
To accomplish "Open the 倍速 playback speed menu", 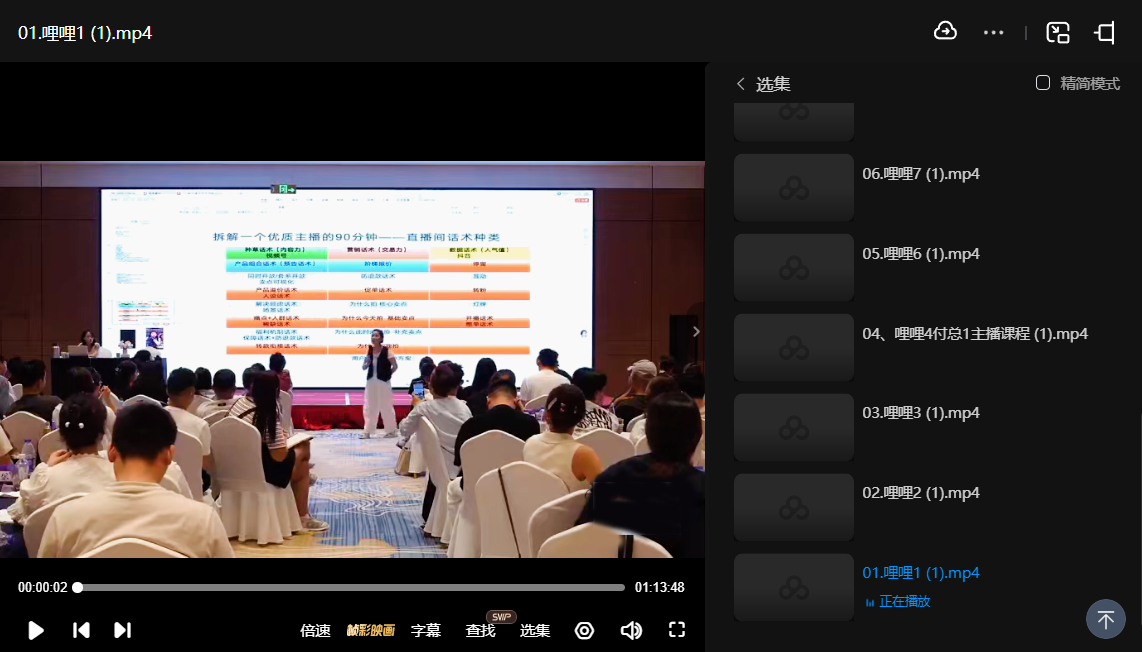I will tap(315, 630).
